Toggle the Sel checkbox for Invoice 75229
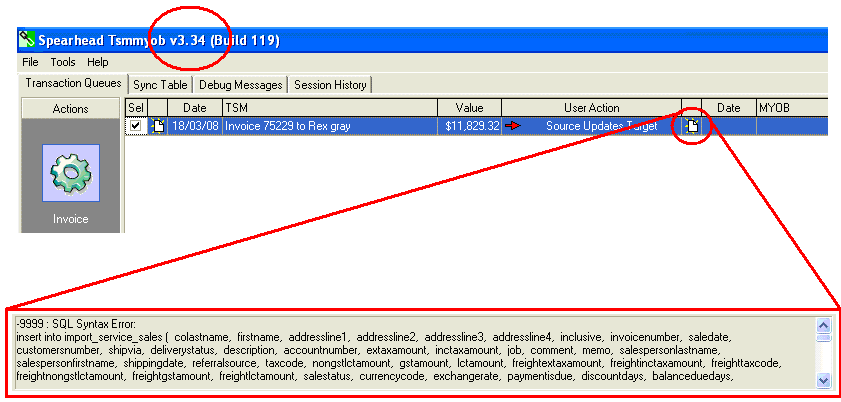Image resolution: width=841 pixels, height=402 pixels. coord(136,126)
